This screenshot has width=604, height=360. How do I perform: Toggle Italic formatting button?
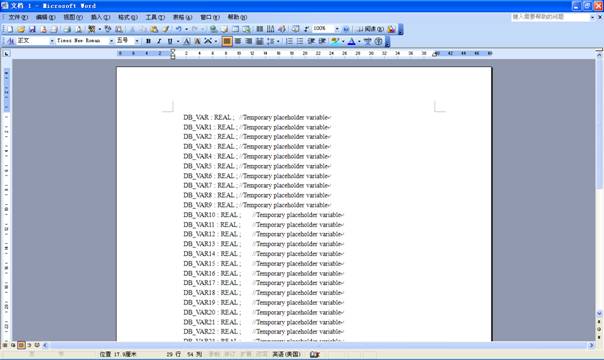point(159,41)
